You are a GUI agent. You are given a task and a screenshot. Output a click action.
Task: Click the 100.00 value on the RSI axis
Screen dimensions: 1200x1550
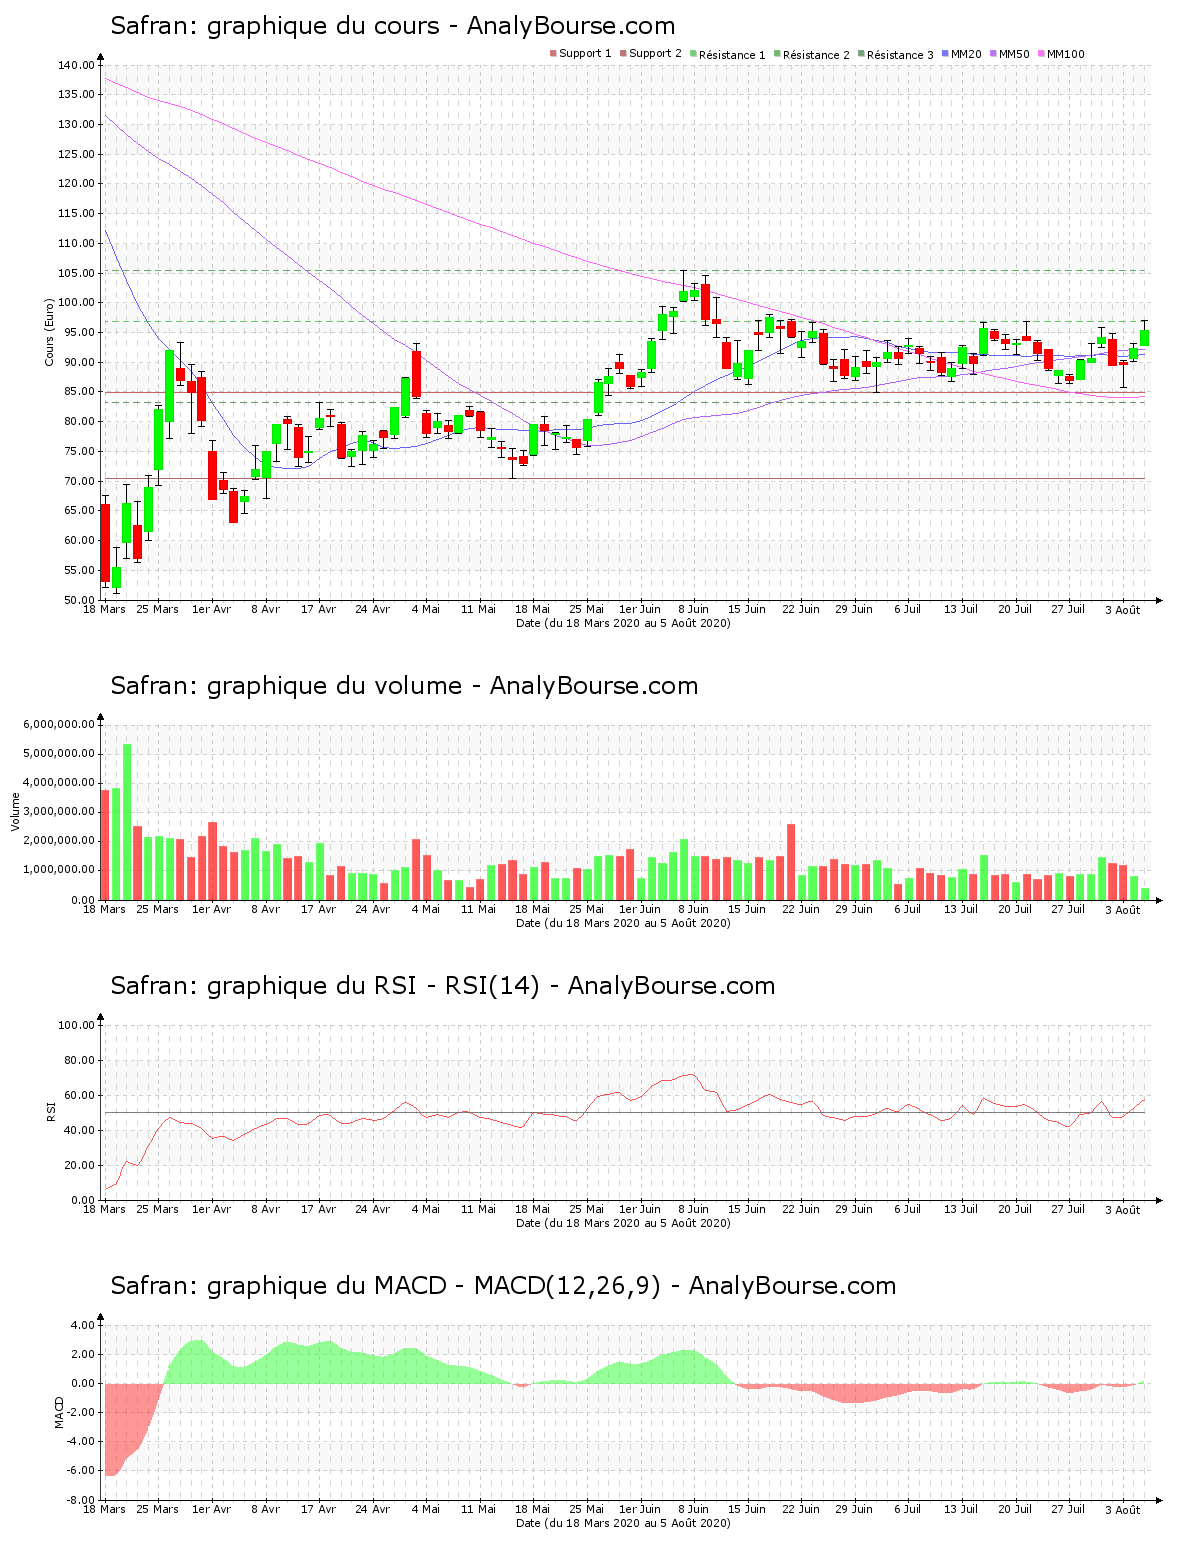[x=76, y=1025]
